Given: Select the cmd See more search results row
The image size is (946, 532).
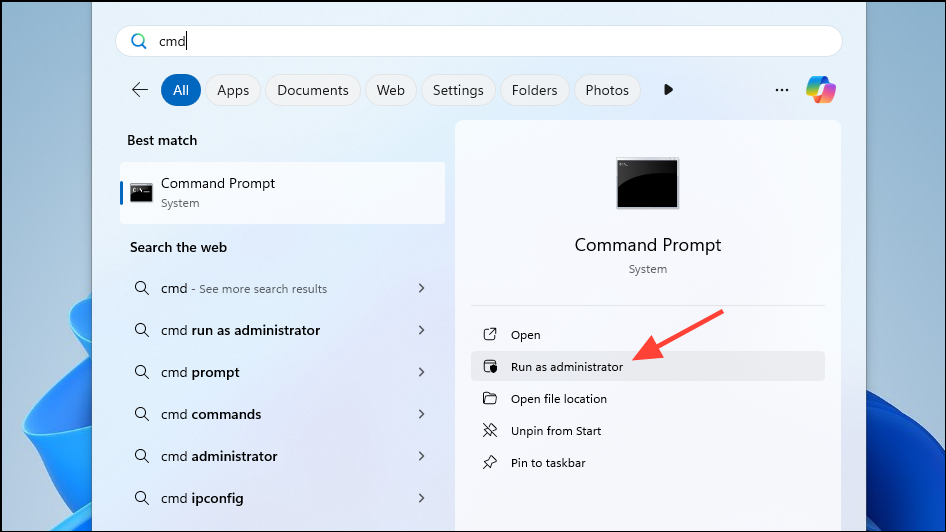Looking at the screenshot, I should [x=282, y=288].
